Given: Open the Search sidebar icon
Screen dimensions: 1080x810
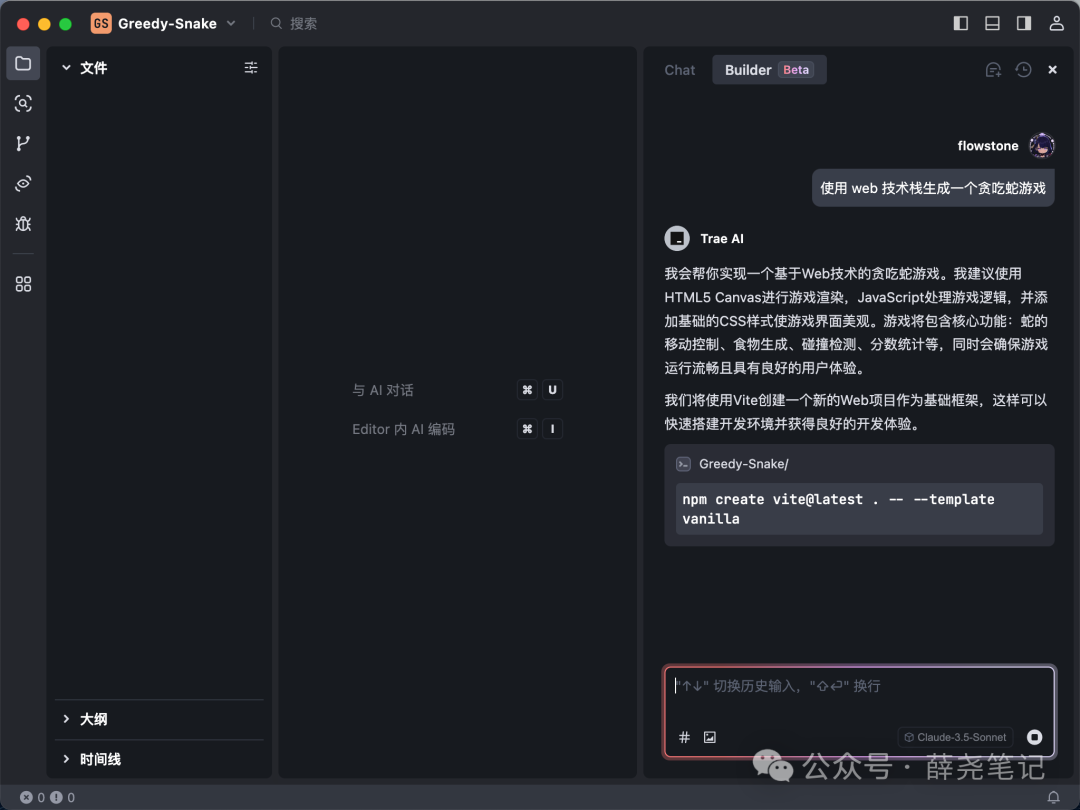Looking at the screenshot, I should point(23,103).
